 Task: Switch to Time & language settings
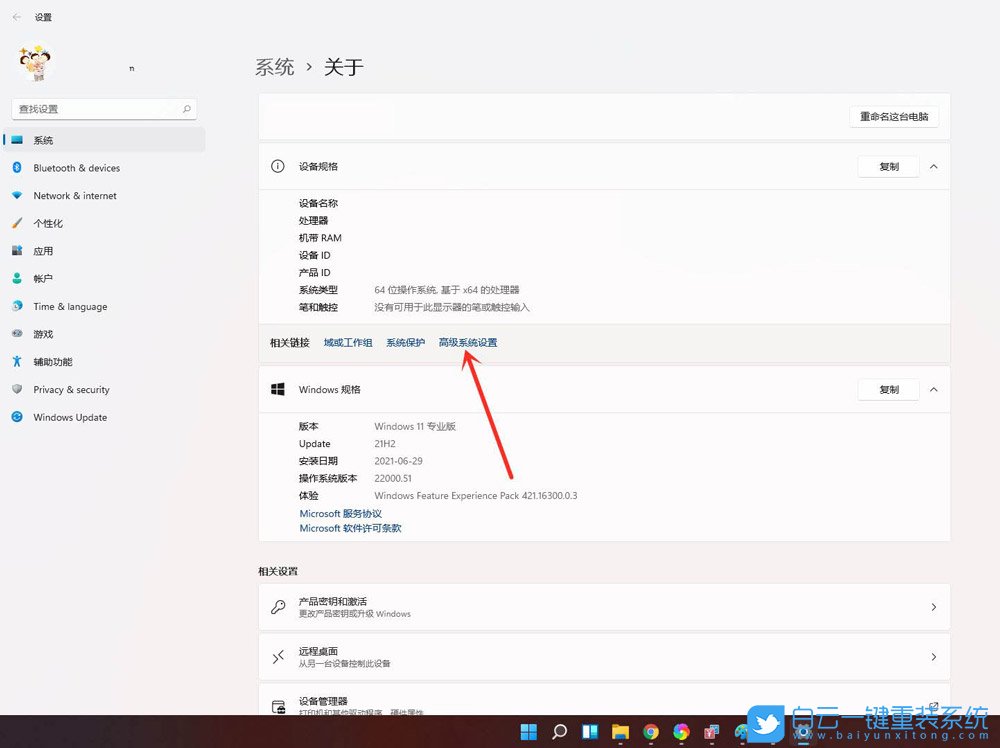coord(16,307)
